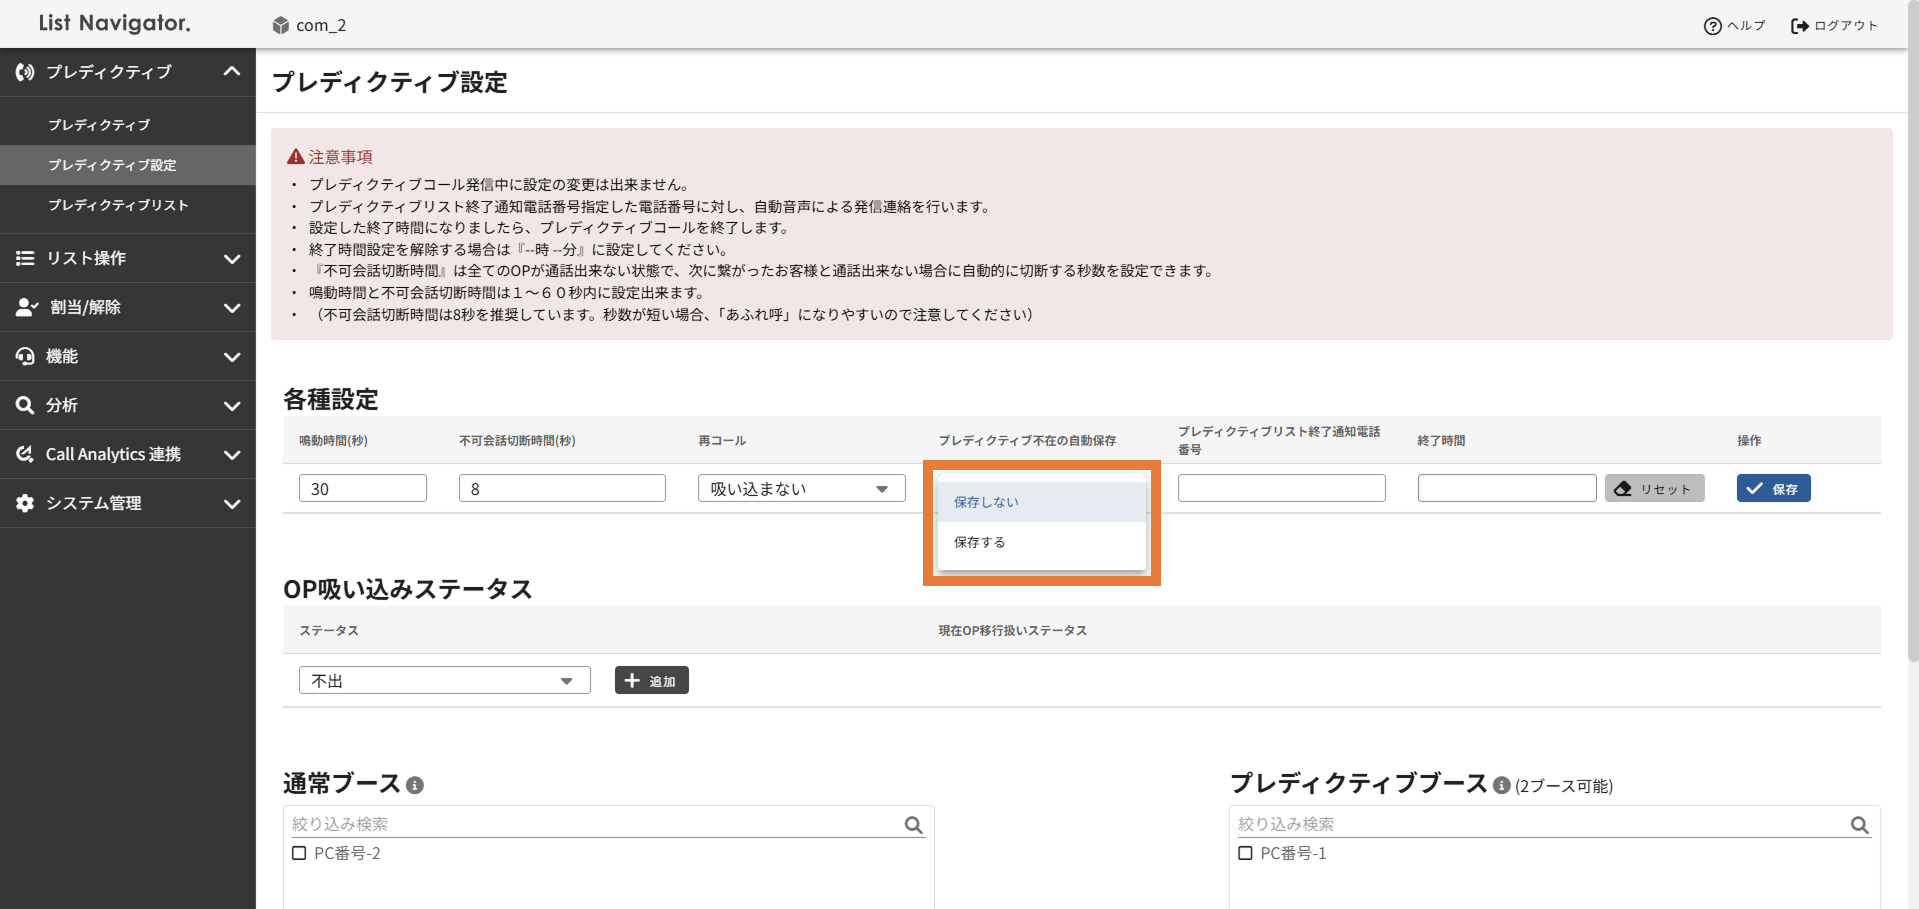The image size is (1919, 909).
Task: Select 保存する from the open dropdown
Action: [x=980, y=542]
